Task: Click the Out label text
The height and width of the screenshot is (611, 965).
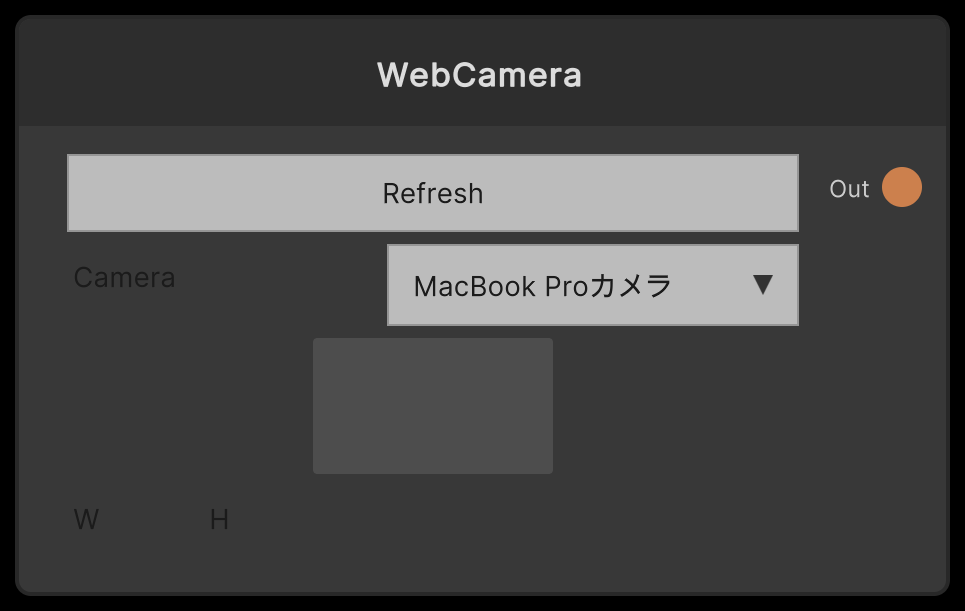Action: (848, 188)
